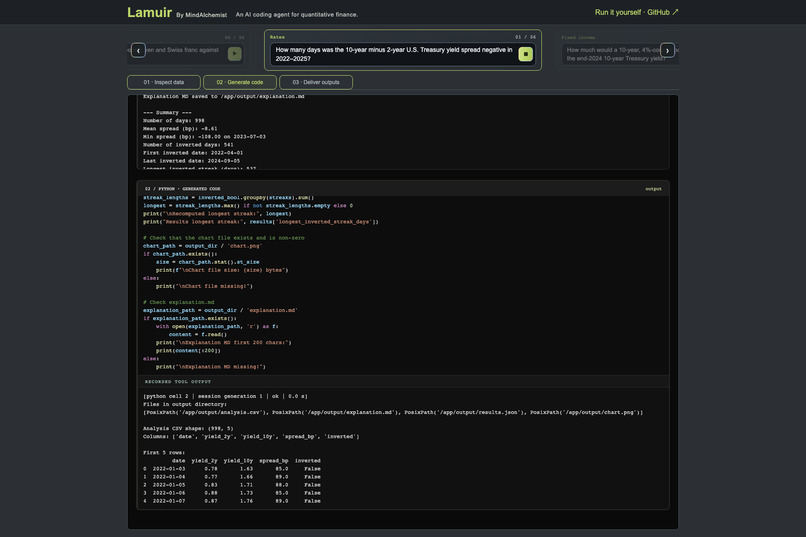This screenshot has height=537, width=806.
Task: Open the 03 · Deliver outputs tab
Action: pyautogui.click(x=316, y=82)
